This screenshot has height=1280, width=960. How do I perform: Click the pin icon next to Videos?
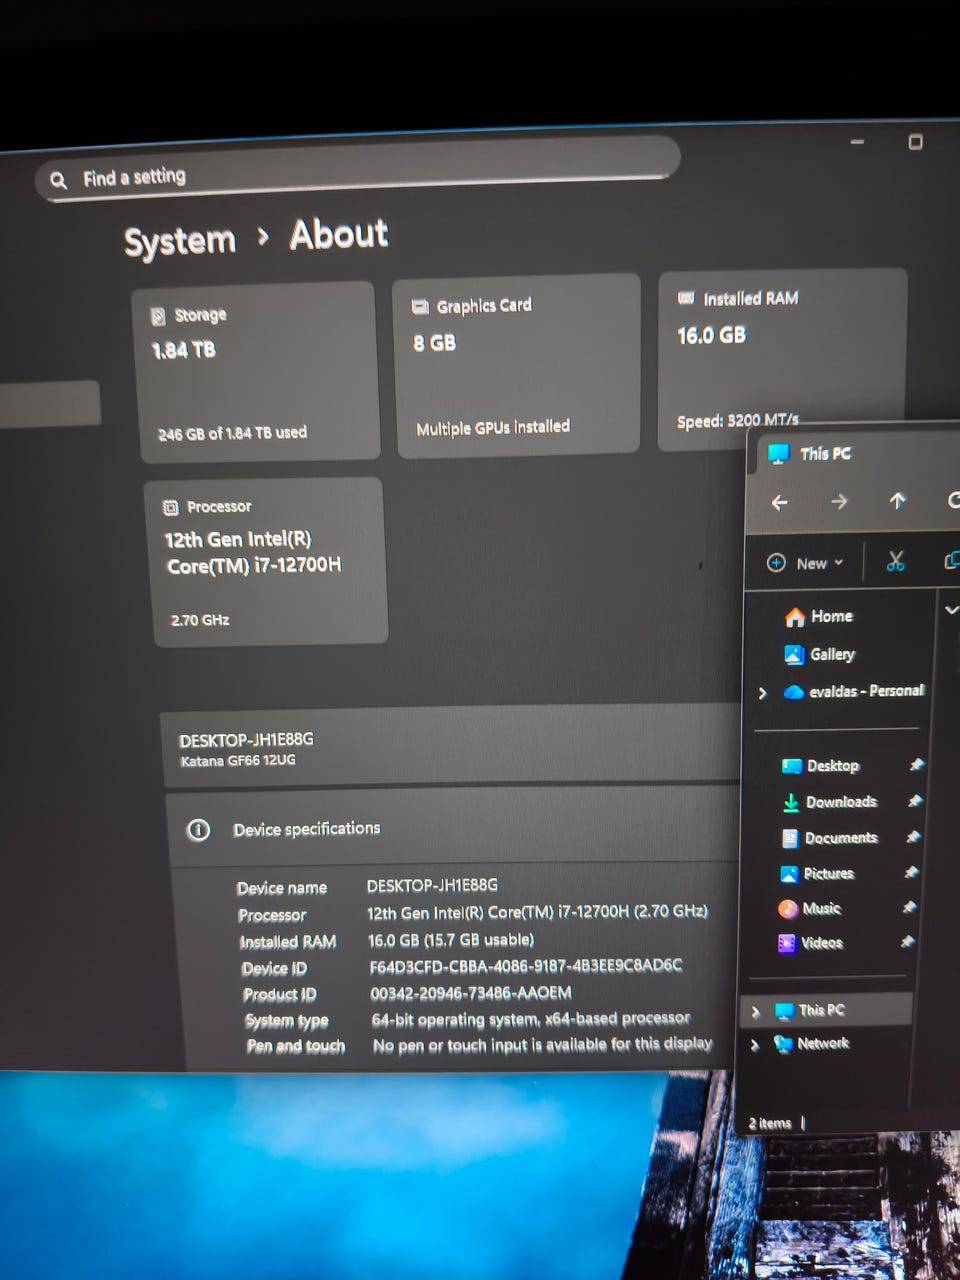pyautogui.click(x=907, y=941)
